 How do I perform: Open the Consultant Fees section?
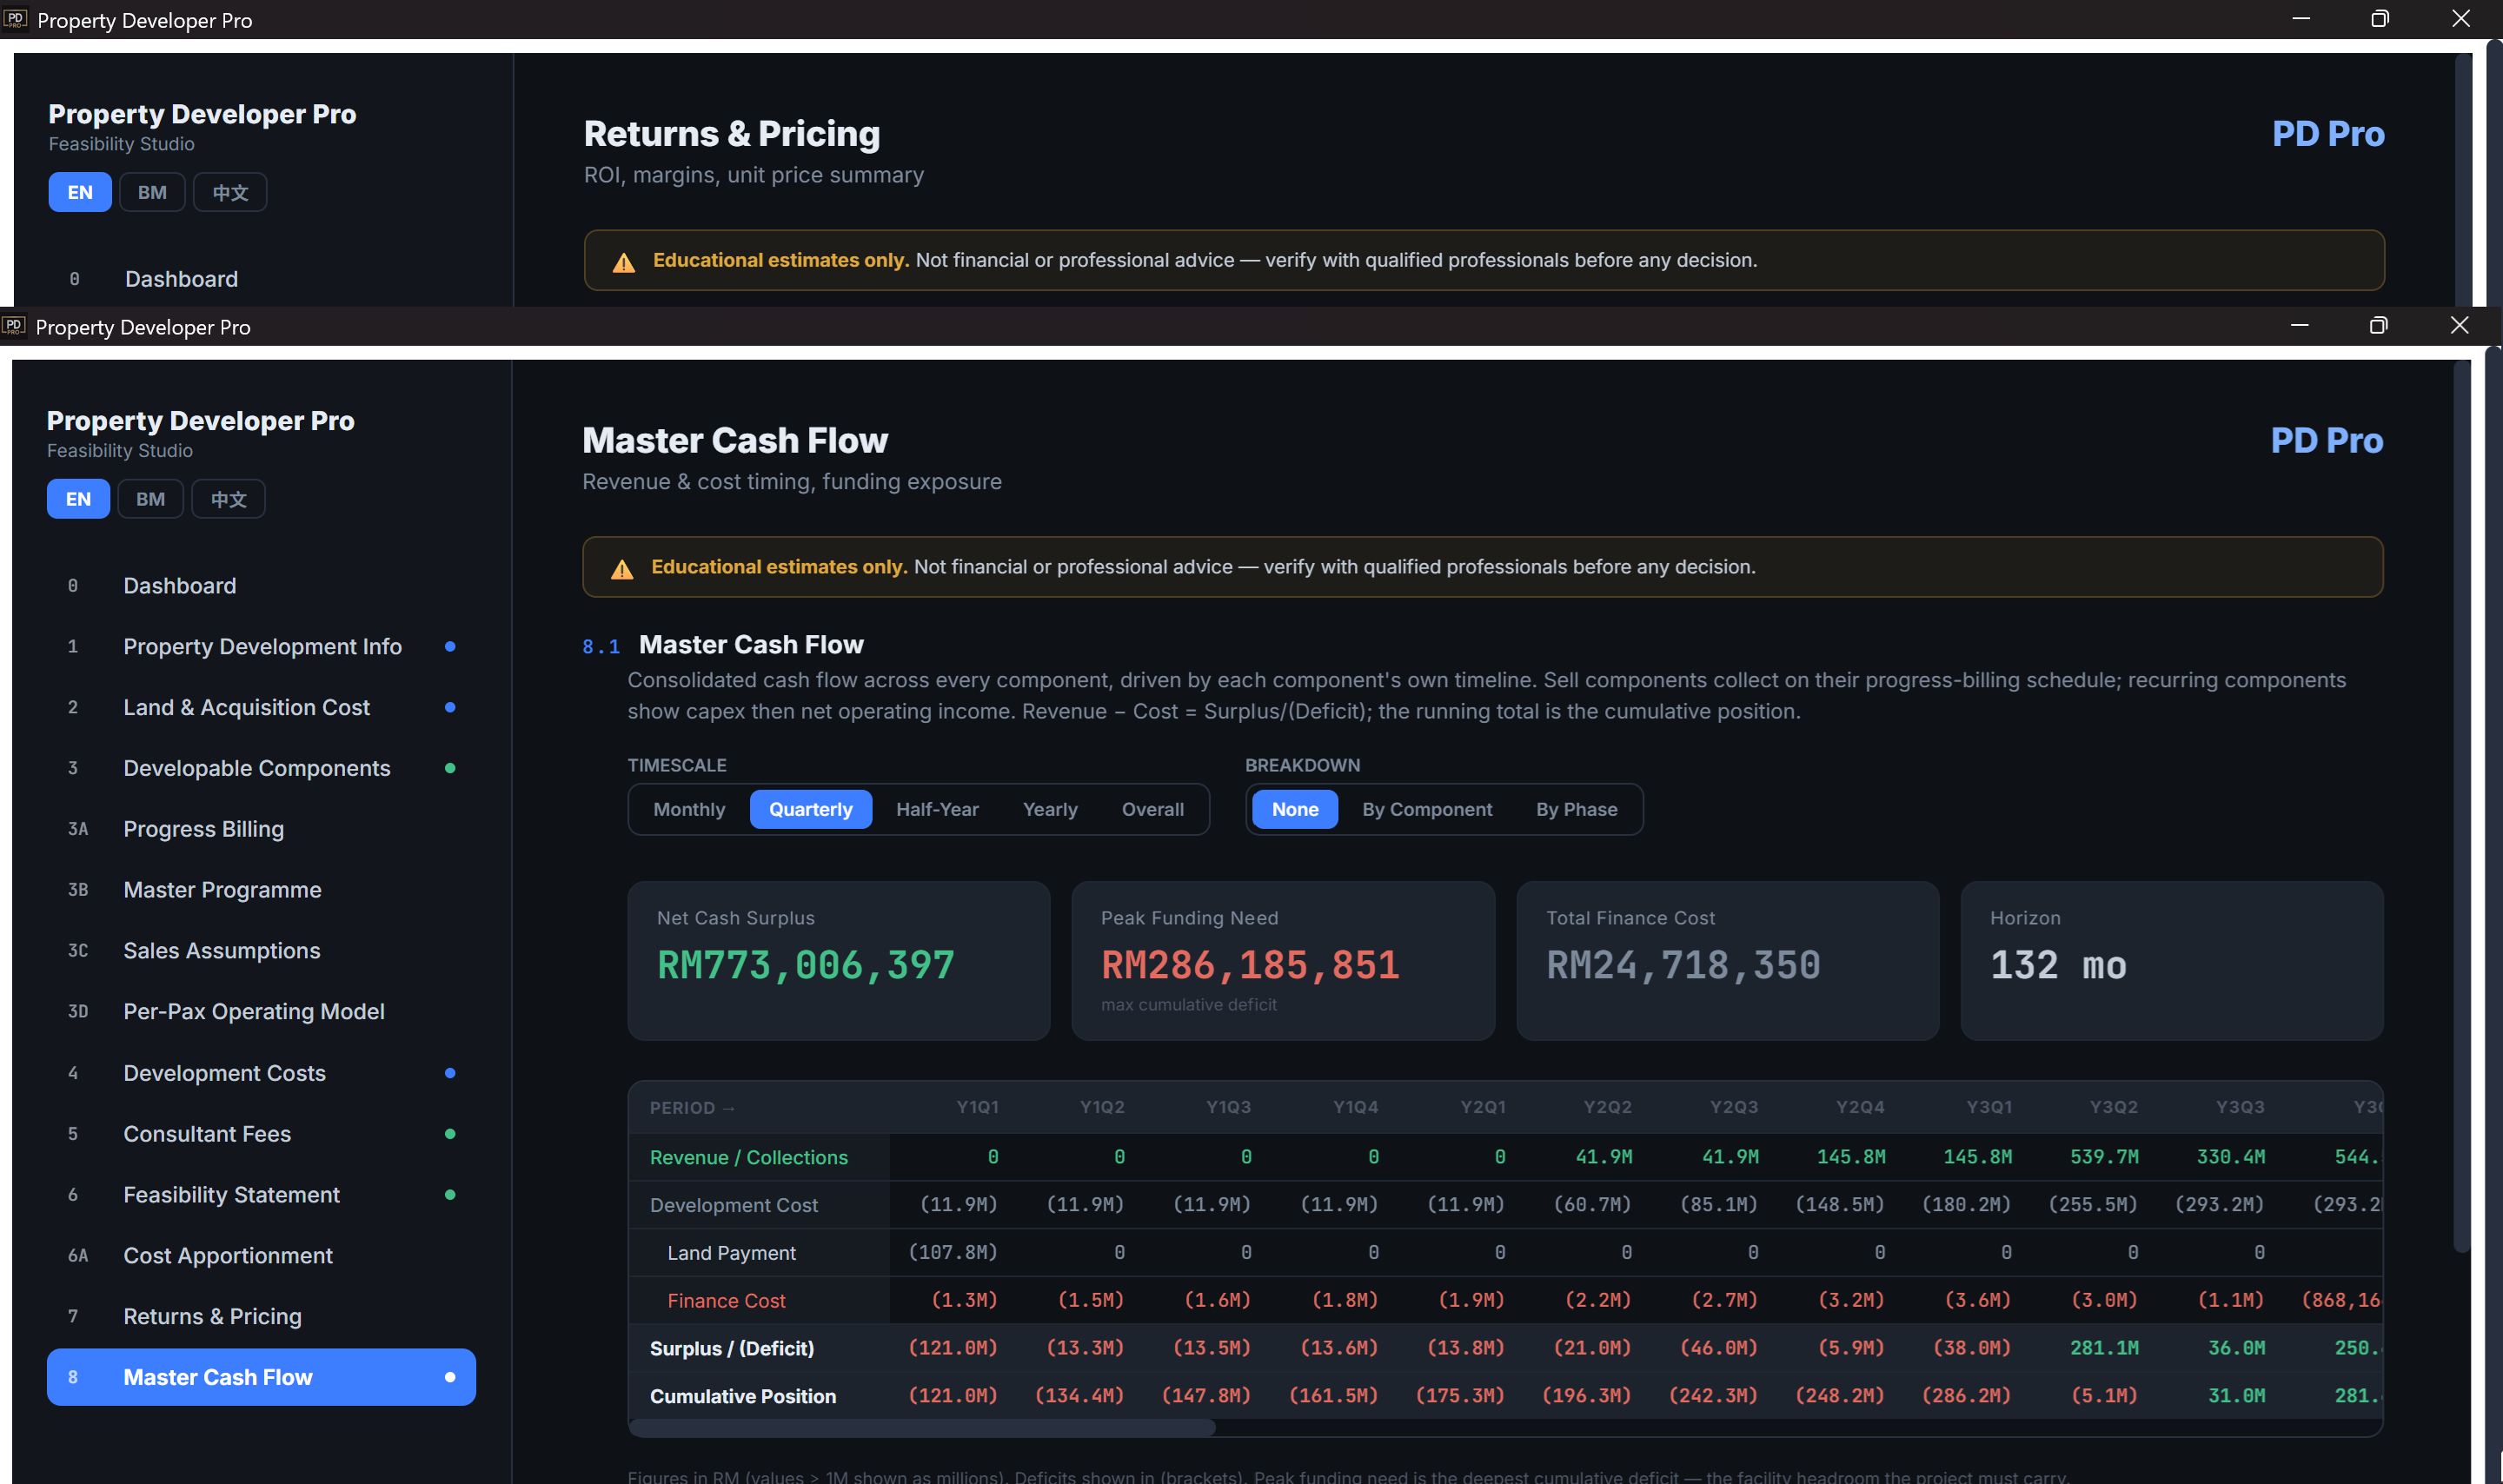(x=261, y=1134)
